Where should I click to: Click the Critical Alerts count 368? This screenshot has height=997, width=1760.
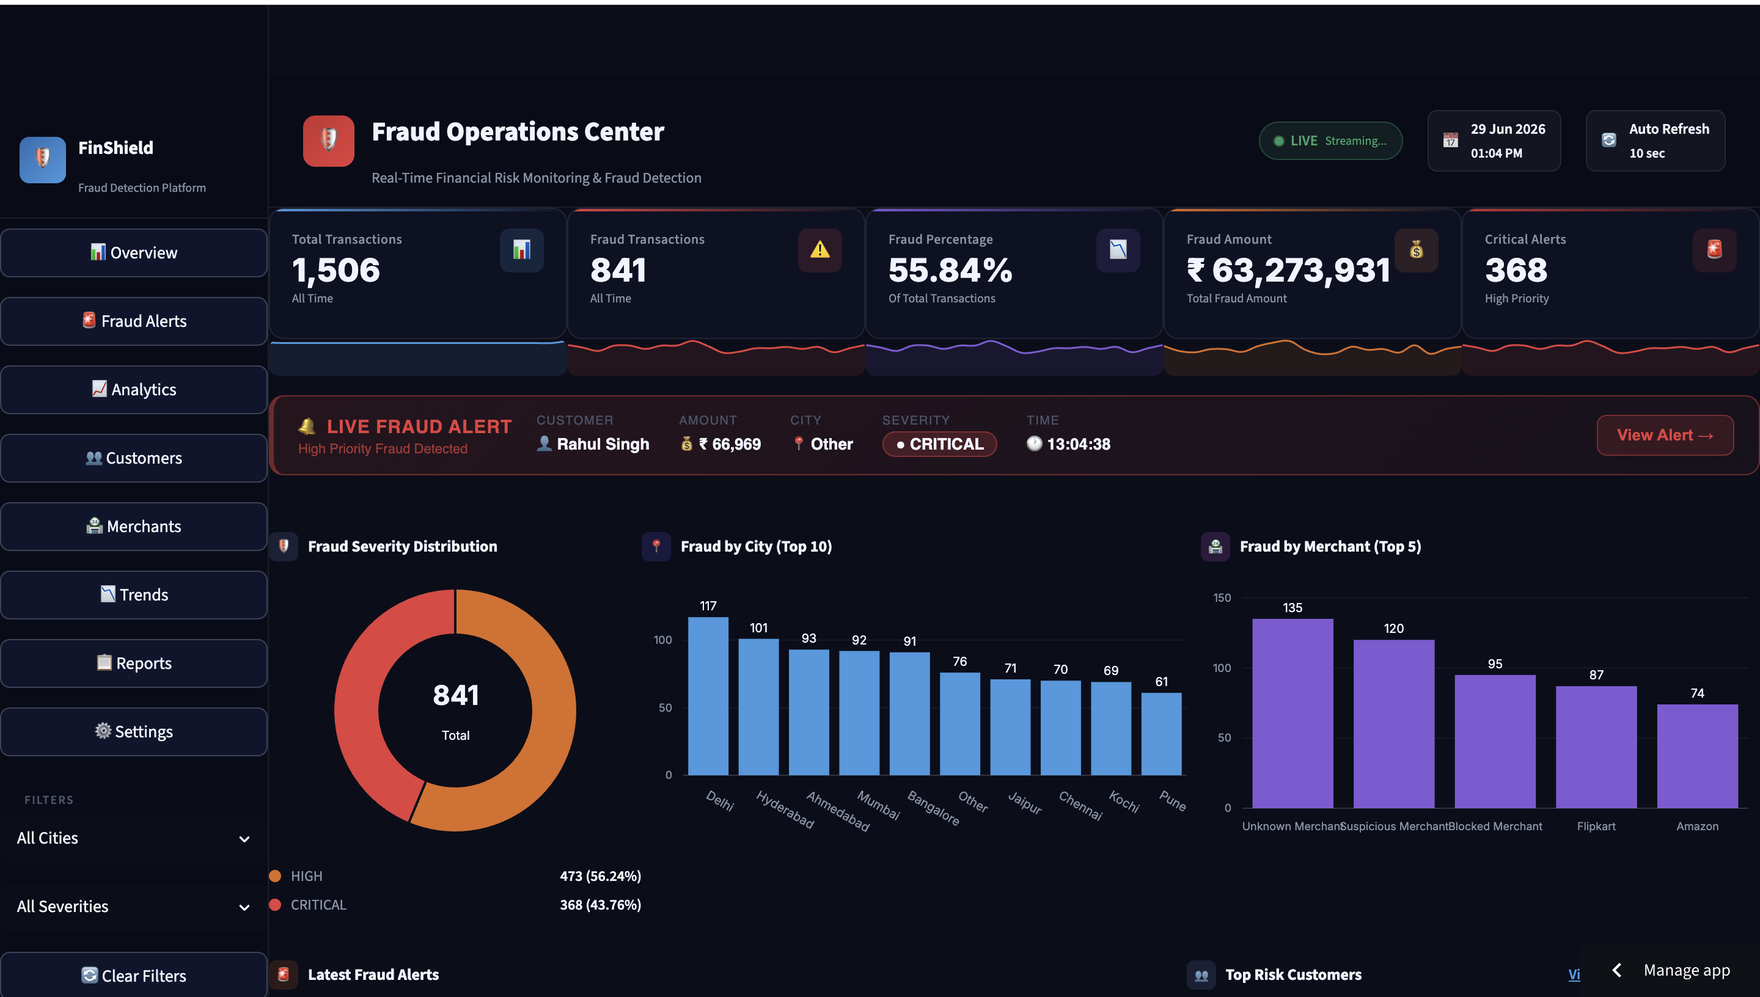pyautogui.click(x=1516, y=270)
